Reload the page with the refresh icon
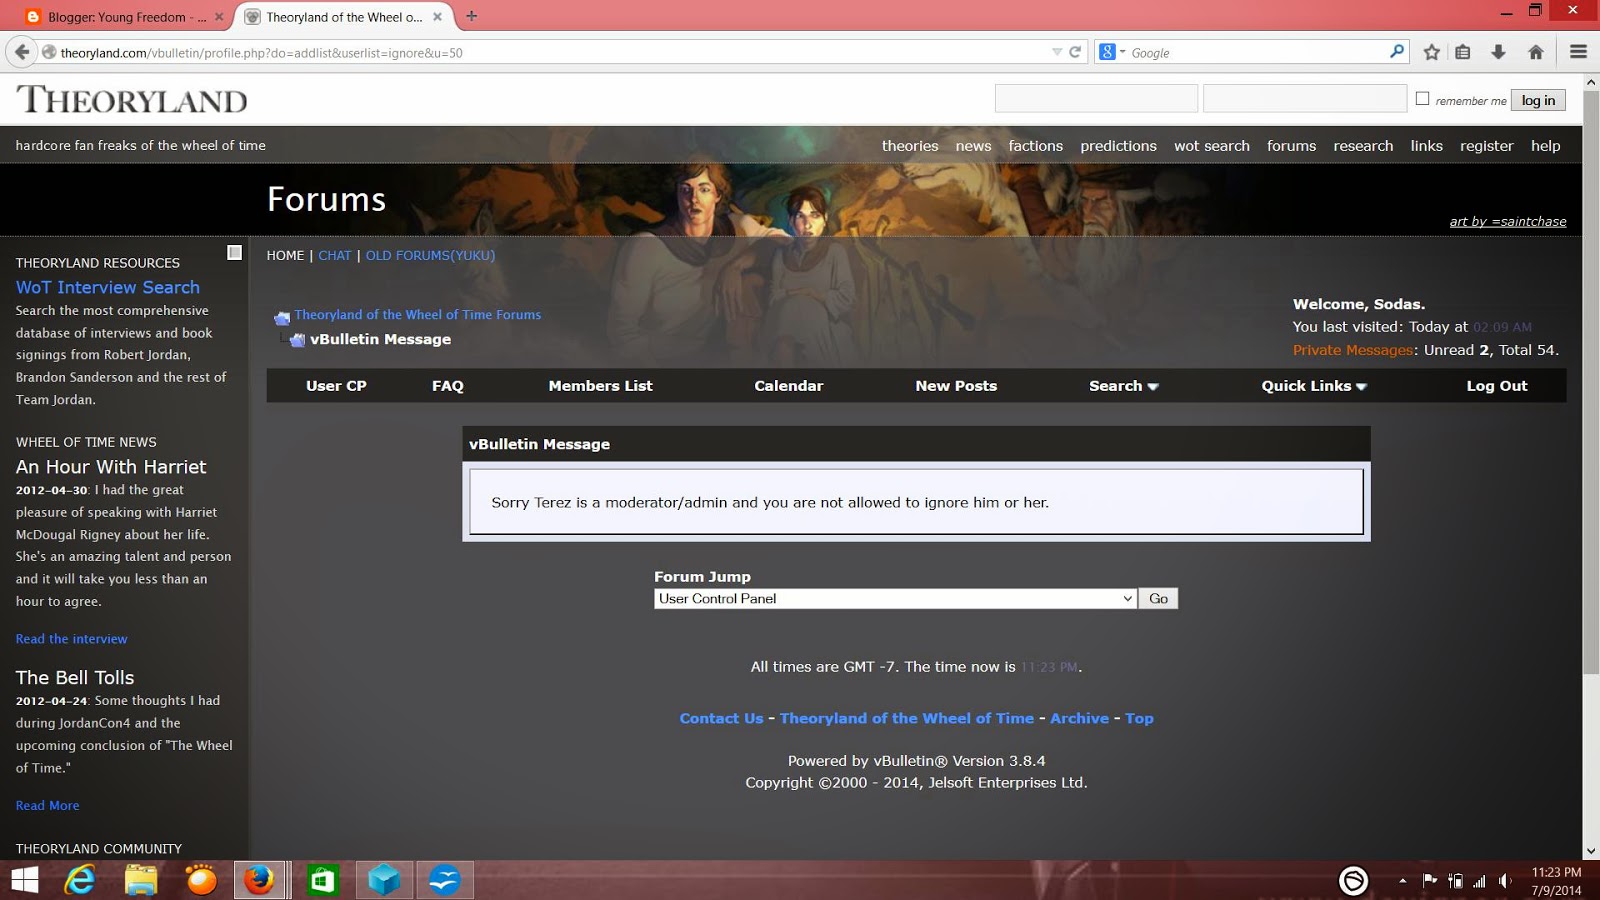The image size is (1600, 900). [1075, 52]
